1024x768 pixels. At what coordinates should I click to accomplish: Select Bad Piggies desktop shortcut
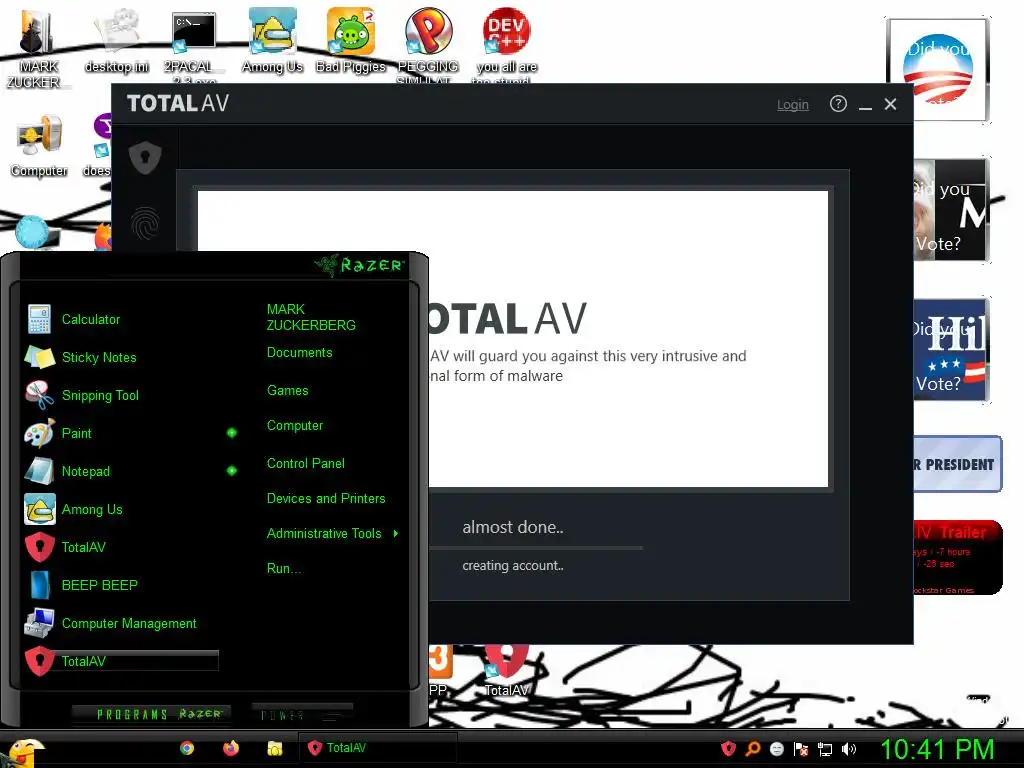(x=351, y=40)
